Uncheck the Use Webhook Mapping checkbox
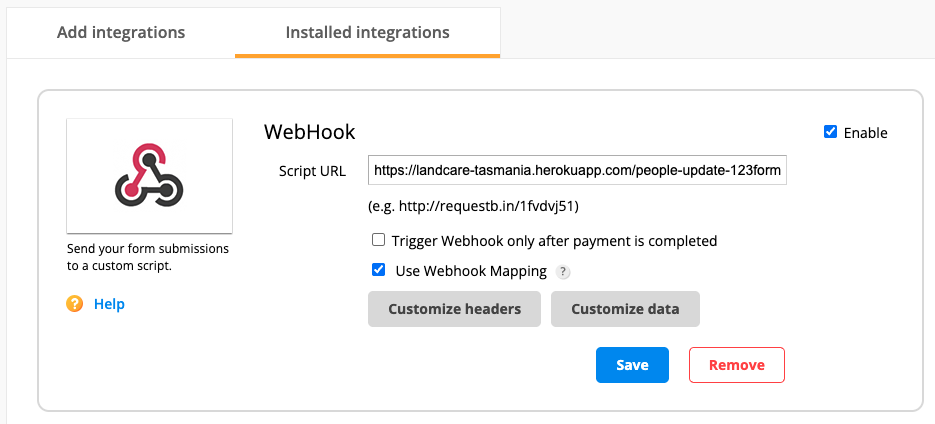935x424 pixels. click(x=379, y=270)
